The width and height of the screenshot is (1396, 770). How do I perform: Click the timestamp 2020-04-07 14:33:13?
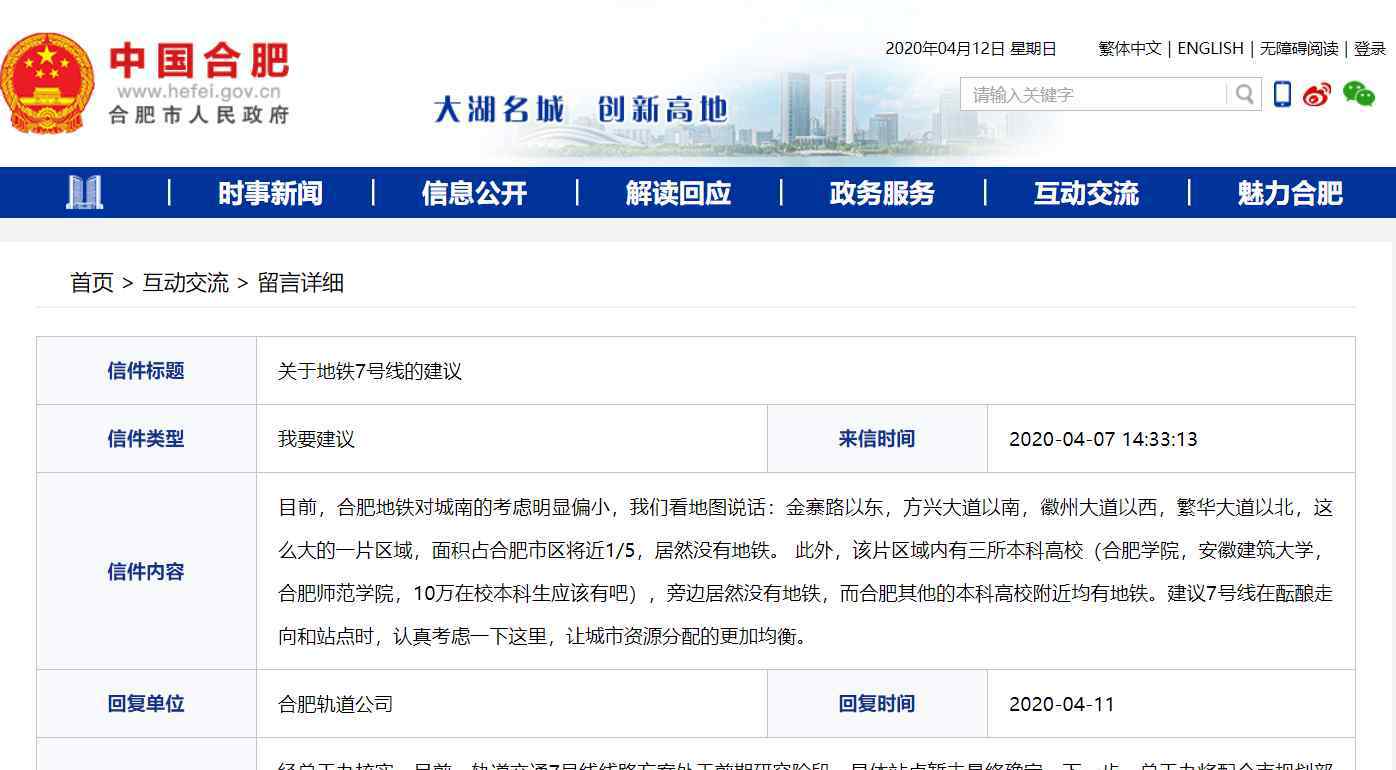(x=1103, y=439)
